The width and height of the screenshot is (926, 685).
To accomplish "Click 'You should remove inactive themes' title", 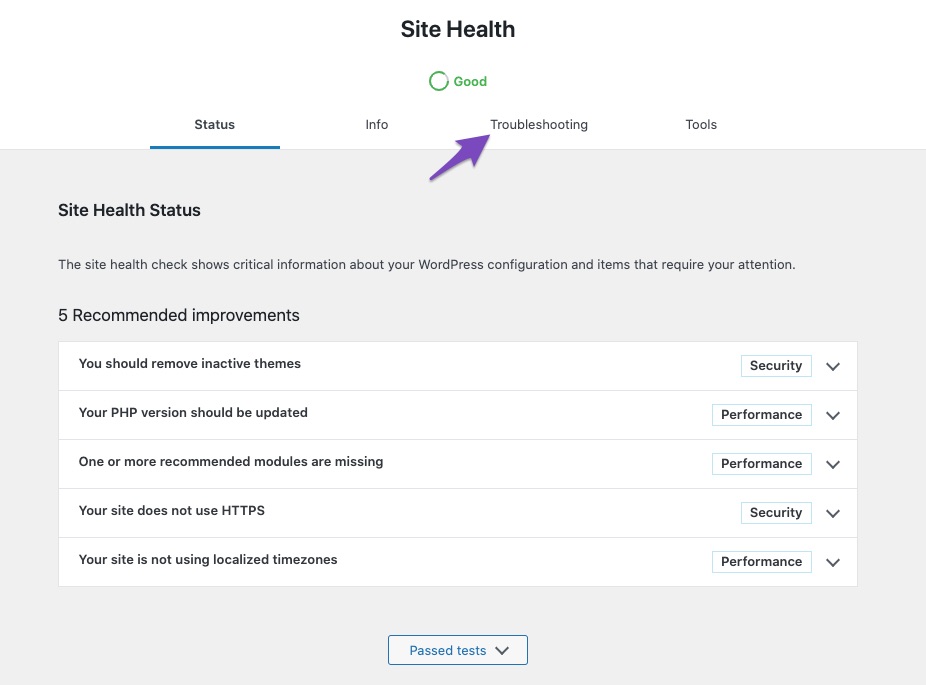I will coord(190,364).
